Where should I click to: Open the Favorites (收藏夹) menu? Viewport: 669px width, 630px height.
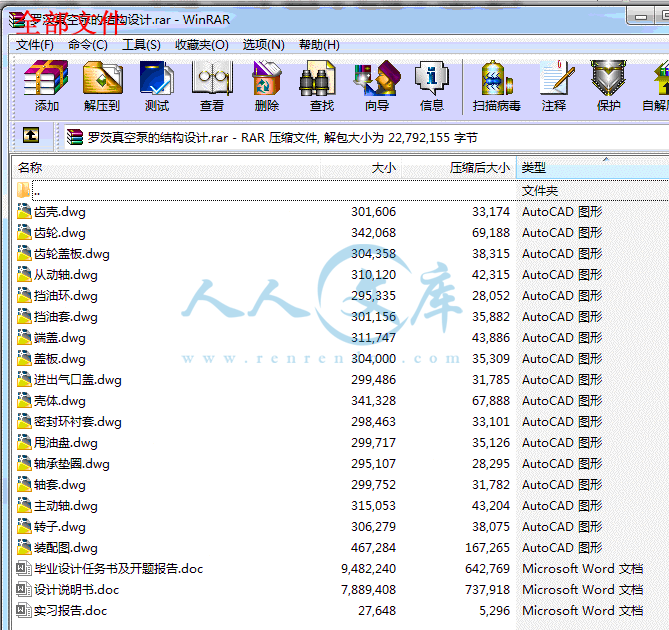tap(202, 45)
